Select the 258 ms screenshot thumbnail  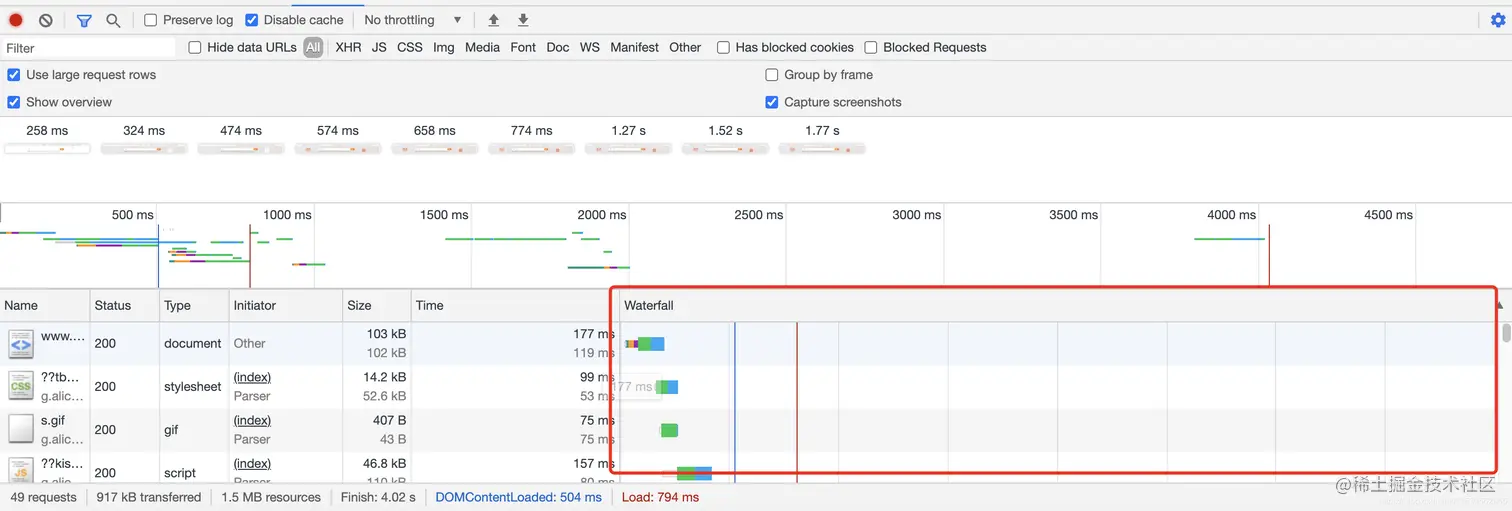47,148
